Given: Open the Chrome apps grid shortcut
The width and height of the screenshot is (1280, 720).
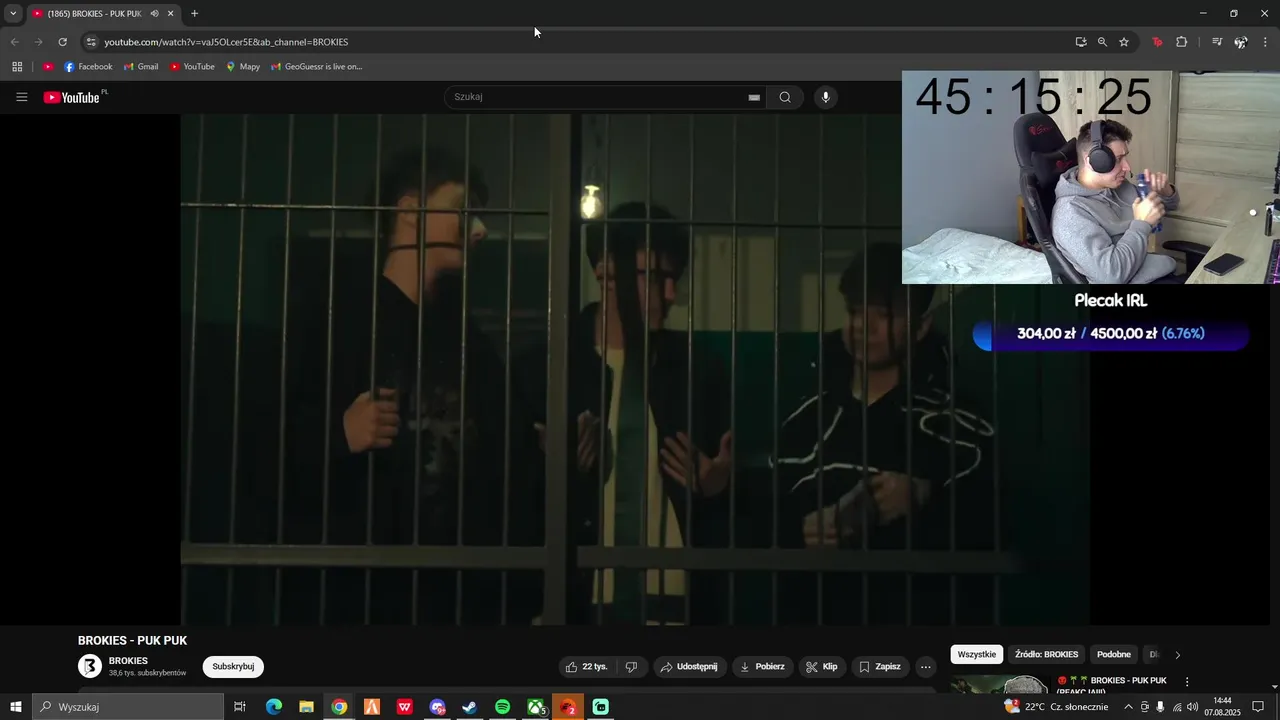Looking at the screenshot, I should 17,67.
